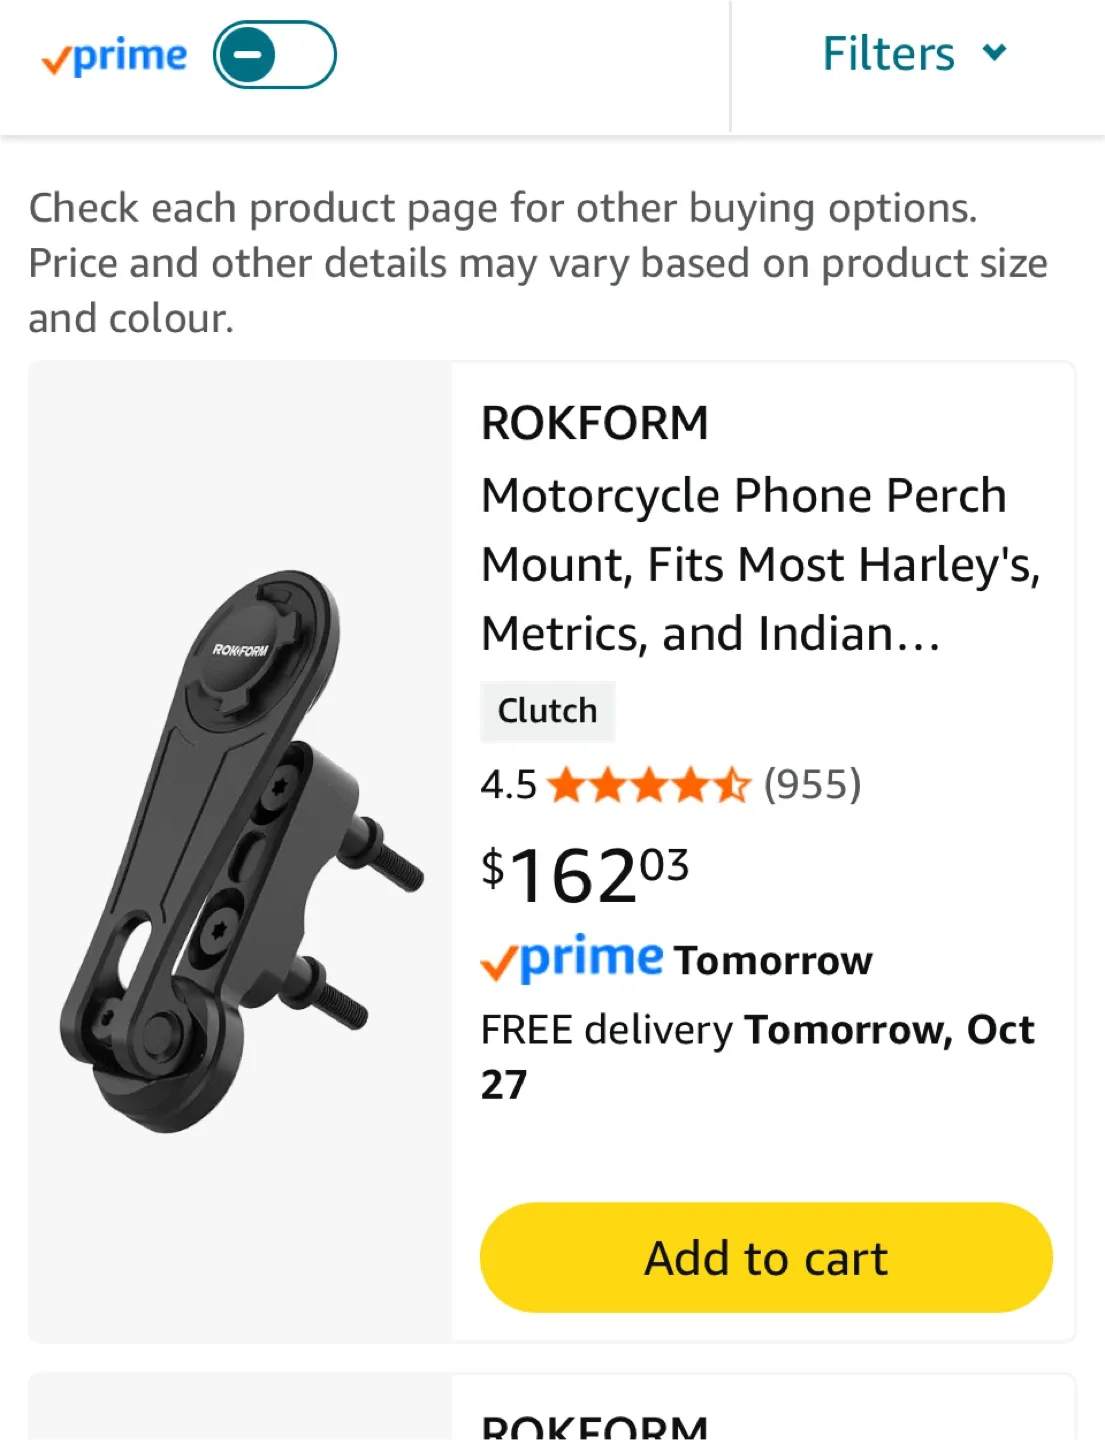
Task: Click the buying options notice text
Action: pos(538,263)
